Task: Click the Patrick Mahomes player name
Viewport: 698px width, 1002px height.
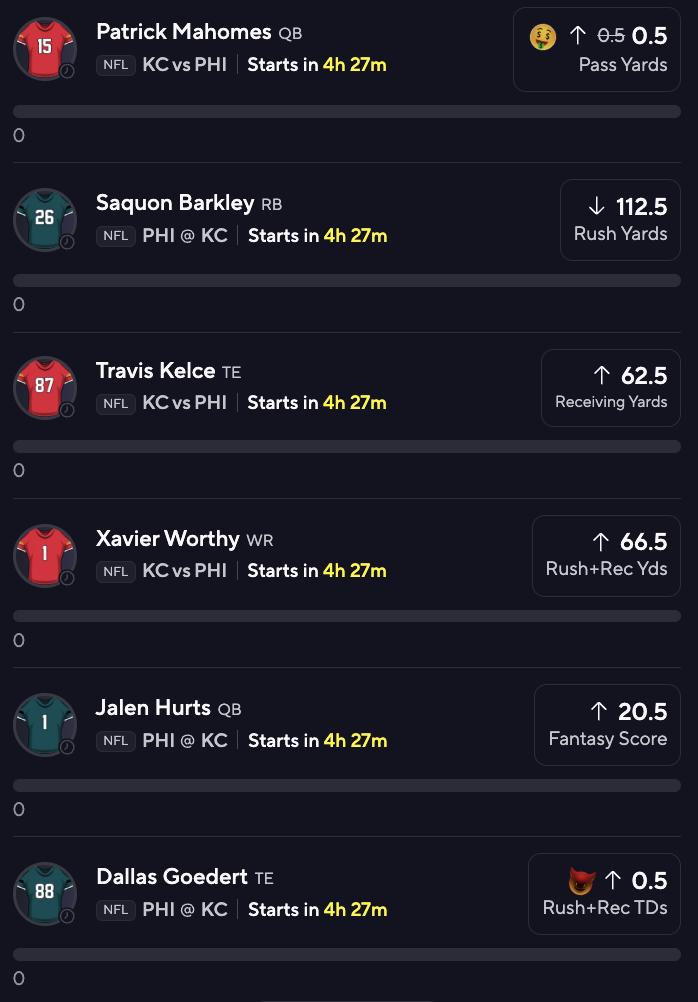Action: click(x=184, y=32)
